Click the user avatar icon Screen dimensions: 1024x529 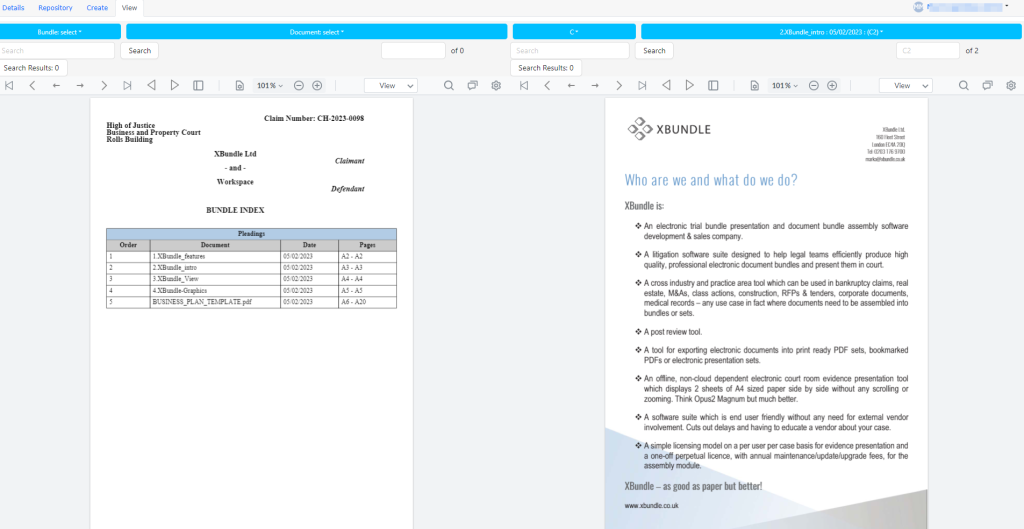(x=918, y=7)
